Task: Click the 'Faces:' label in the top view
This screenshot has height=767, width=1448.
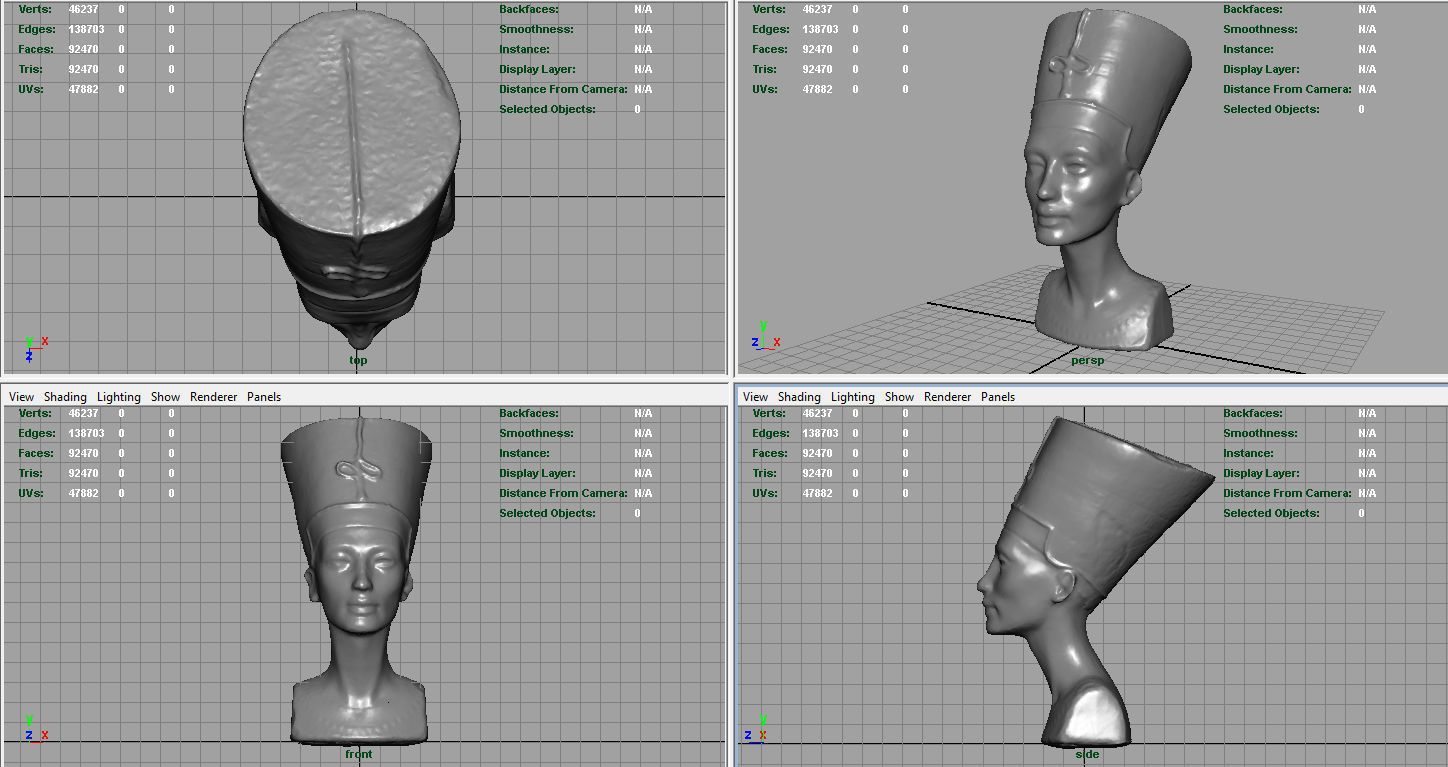Action: pos(36,49)
